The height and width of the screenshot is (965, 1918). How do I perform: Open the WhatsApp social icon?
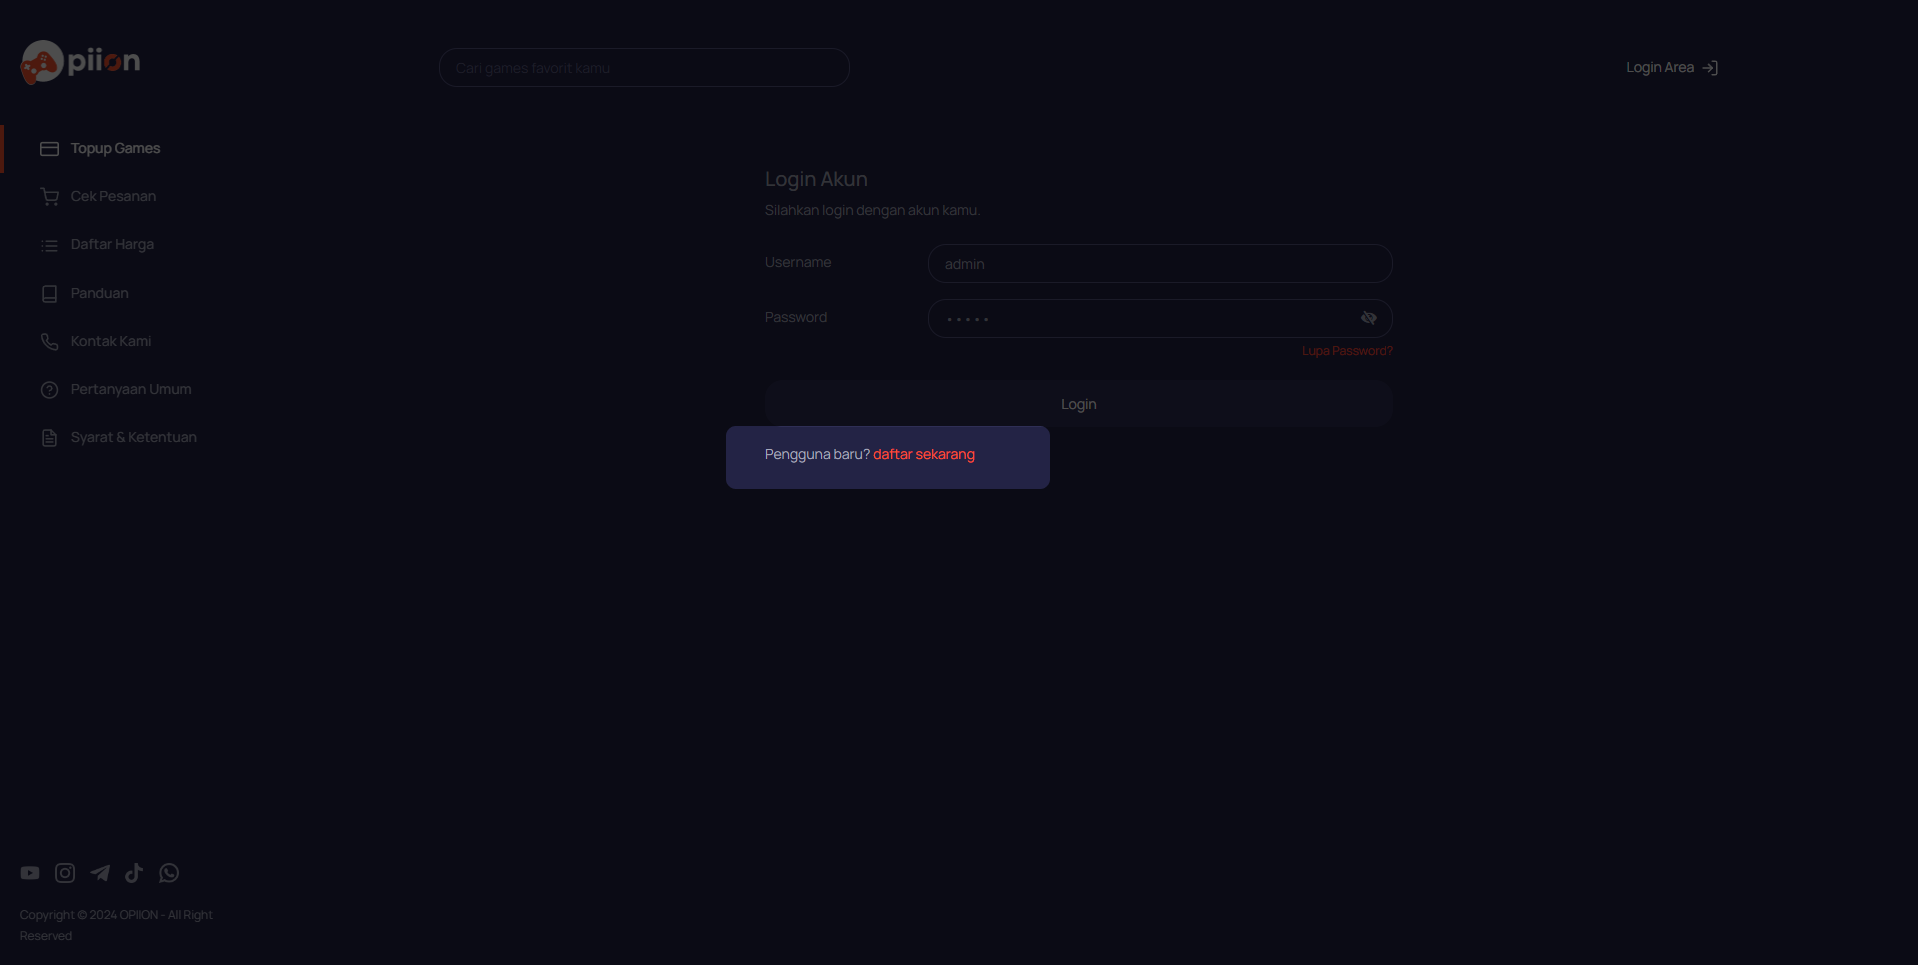tap(169, 873)
